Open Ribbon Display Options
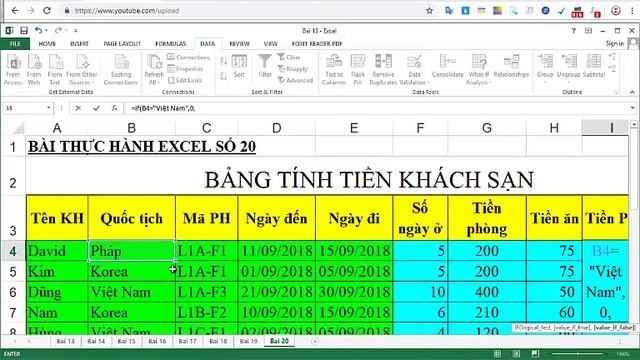This screenshot has width=640, height=360. (x=588, y=31)
